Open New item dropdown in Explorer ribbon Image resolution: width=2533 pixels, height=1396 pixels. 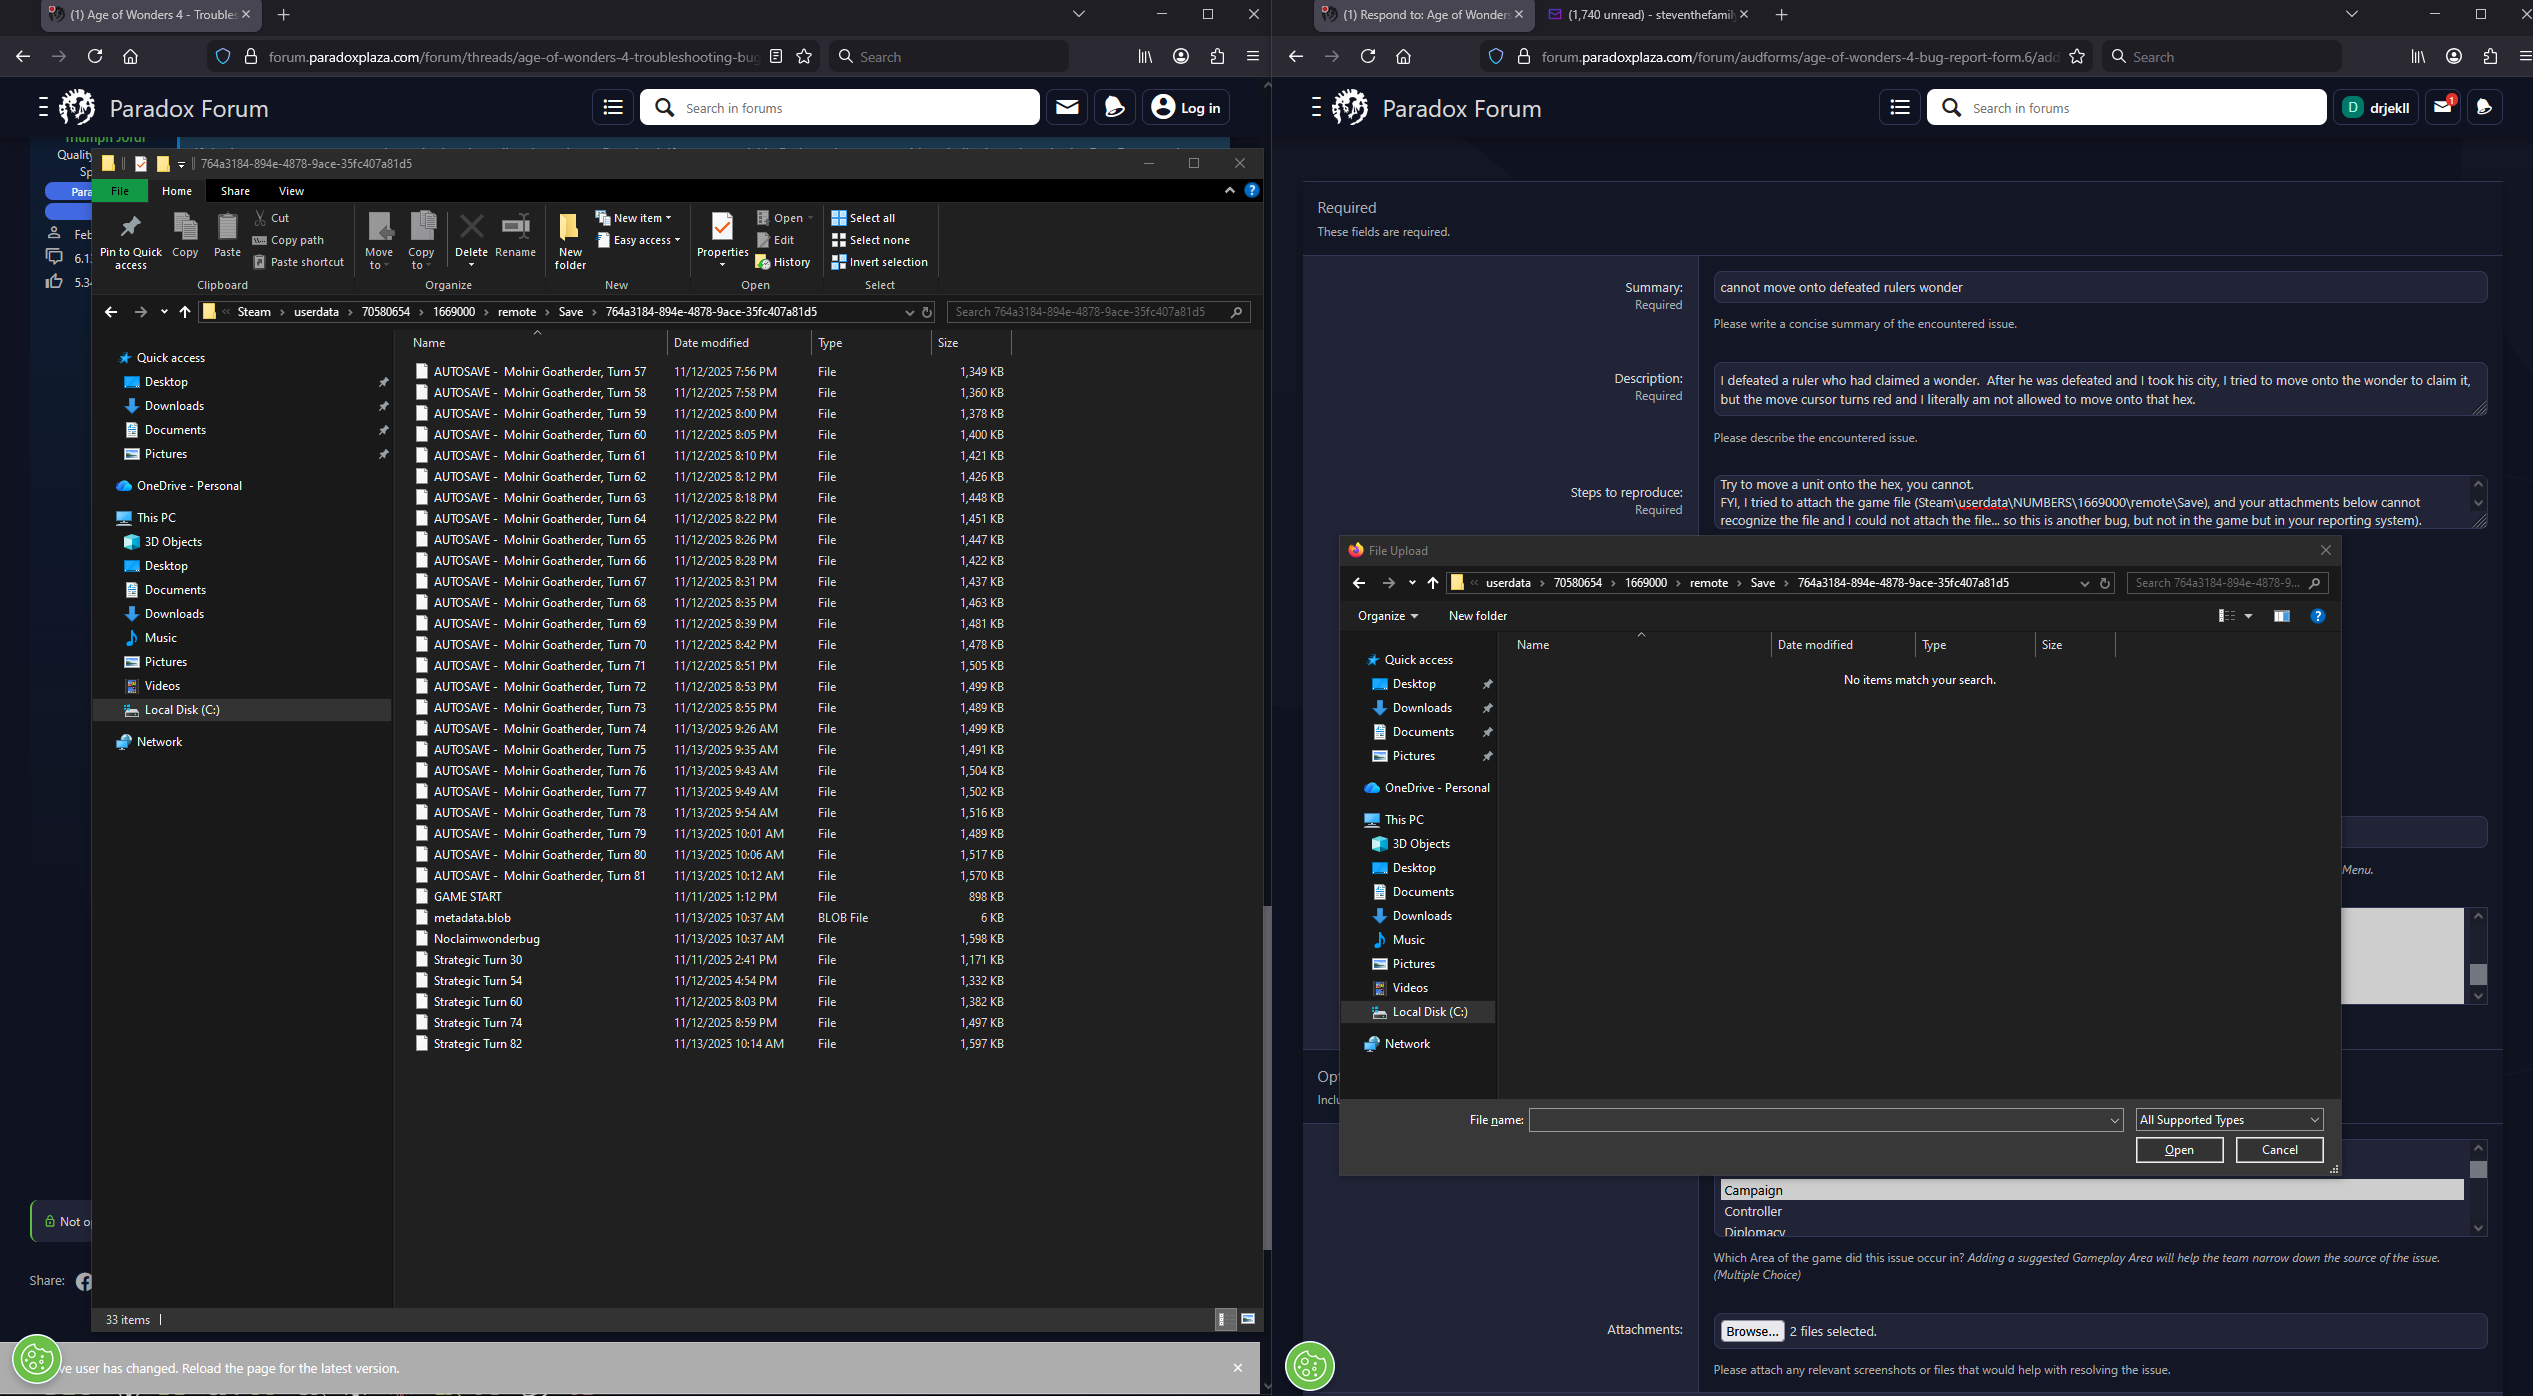[634, 218]
